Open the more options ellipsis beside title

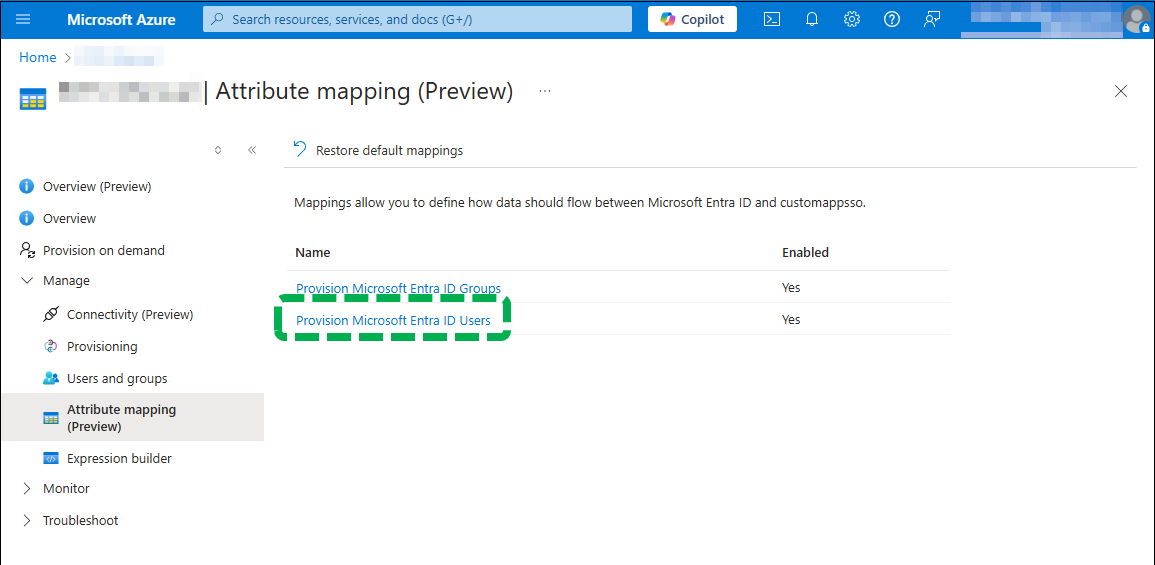coord(545,91)
